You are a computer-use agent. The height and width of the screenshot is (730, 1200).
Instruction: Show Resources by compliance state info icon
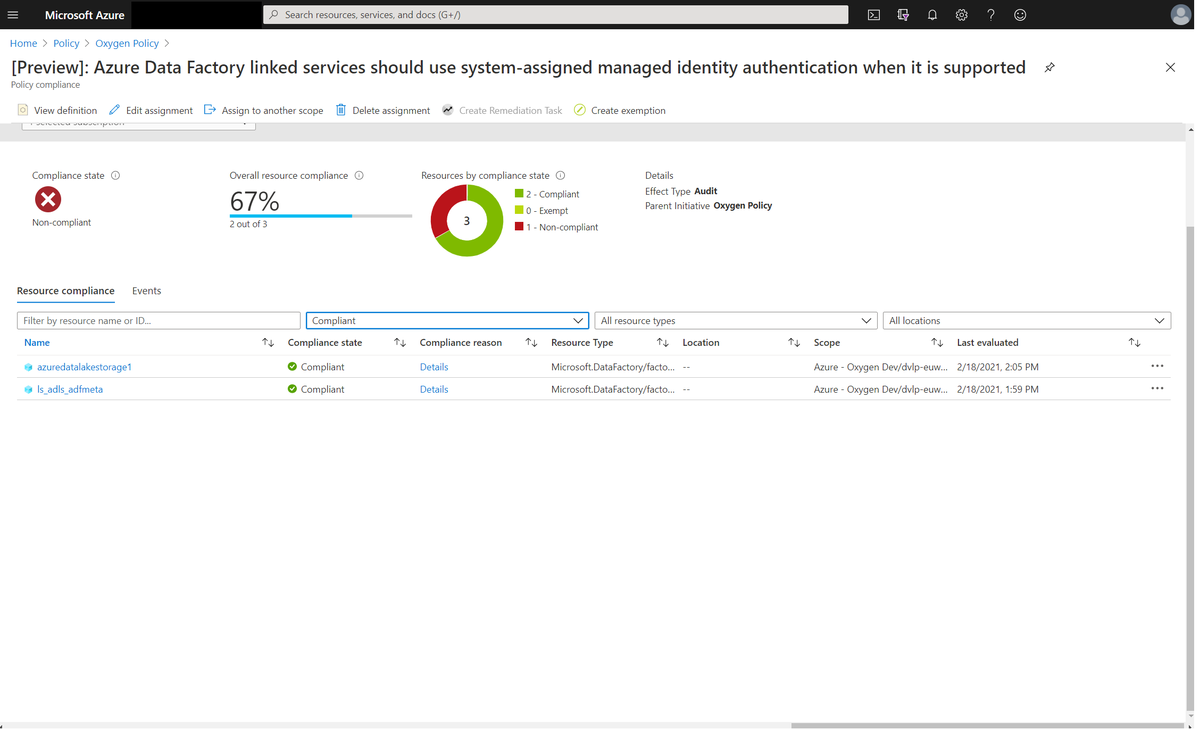[560, 176]
